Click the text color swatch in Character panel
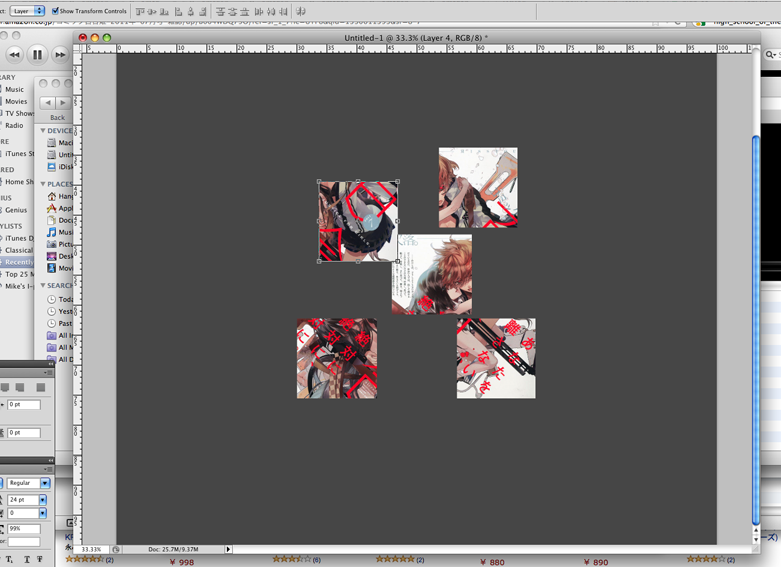This screenshot has width=781, height=567. click(x=24, y=542)
